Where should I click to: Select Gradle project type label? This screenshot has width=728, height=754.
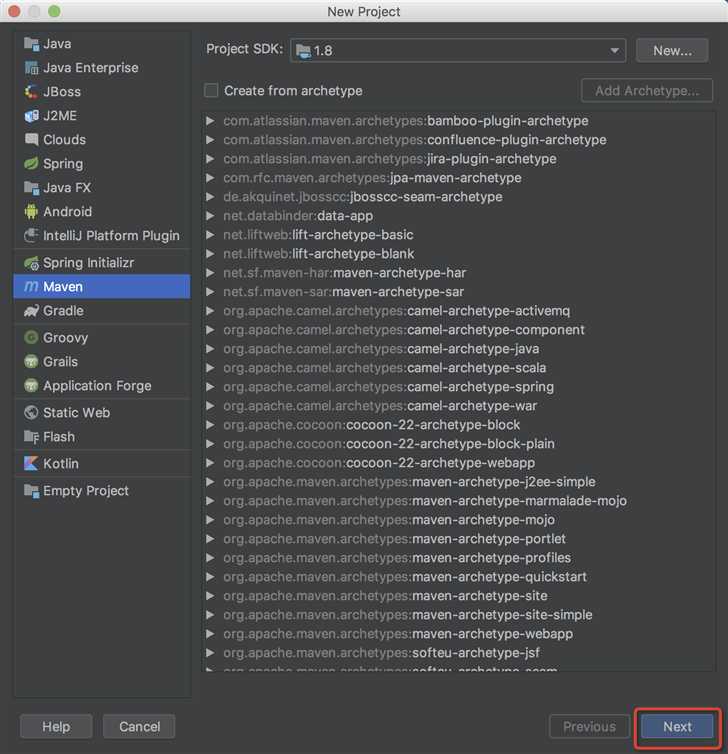pos(63,311)
